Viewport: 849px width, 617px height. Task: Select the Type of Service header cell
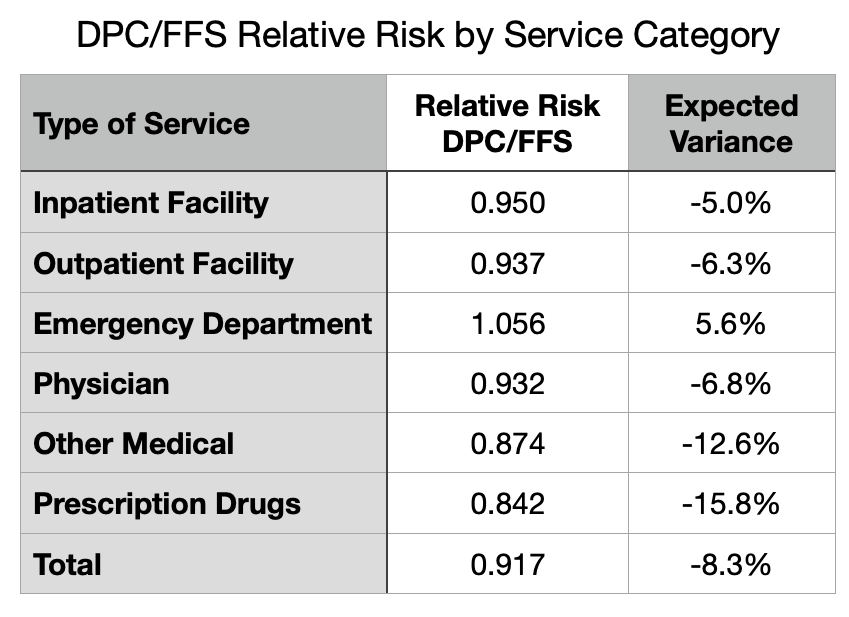pyautogui.click(x=141, y=124)
